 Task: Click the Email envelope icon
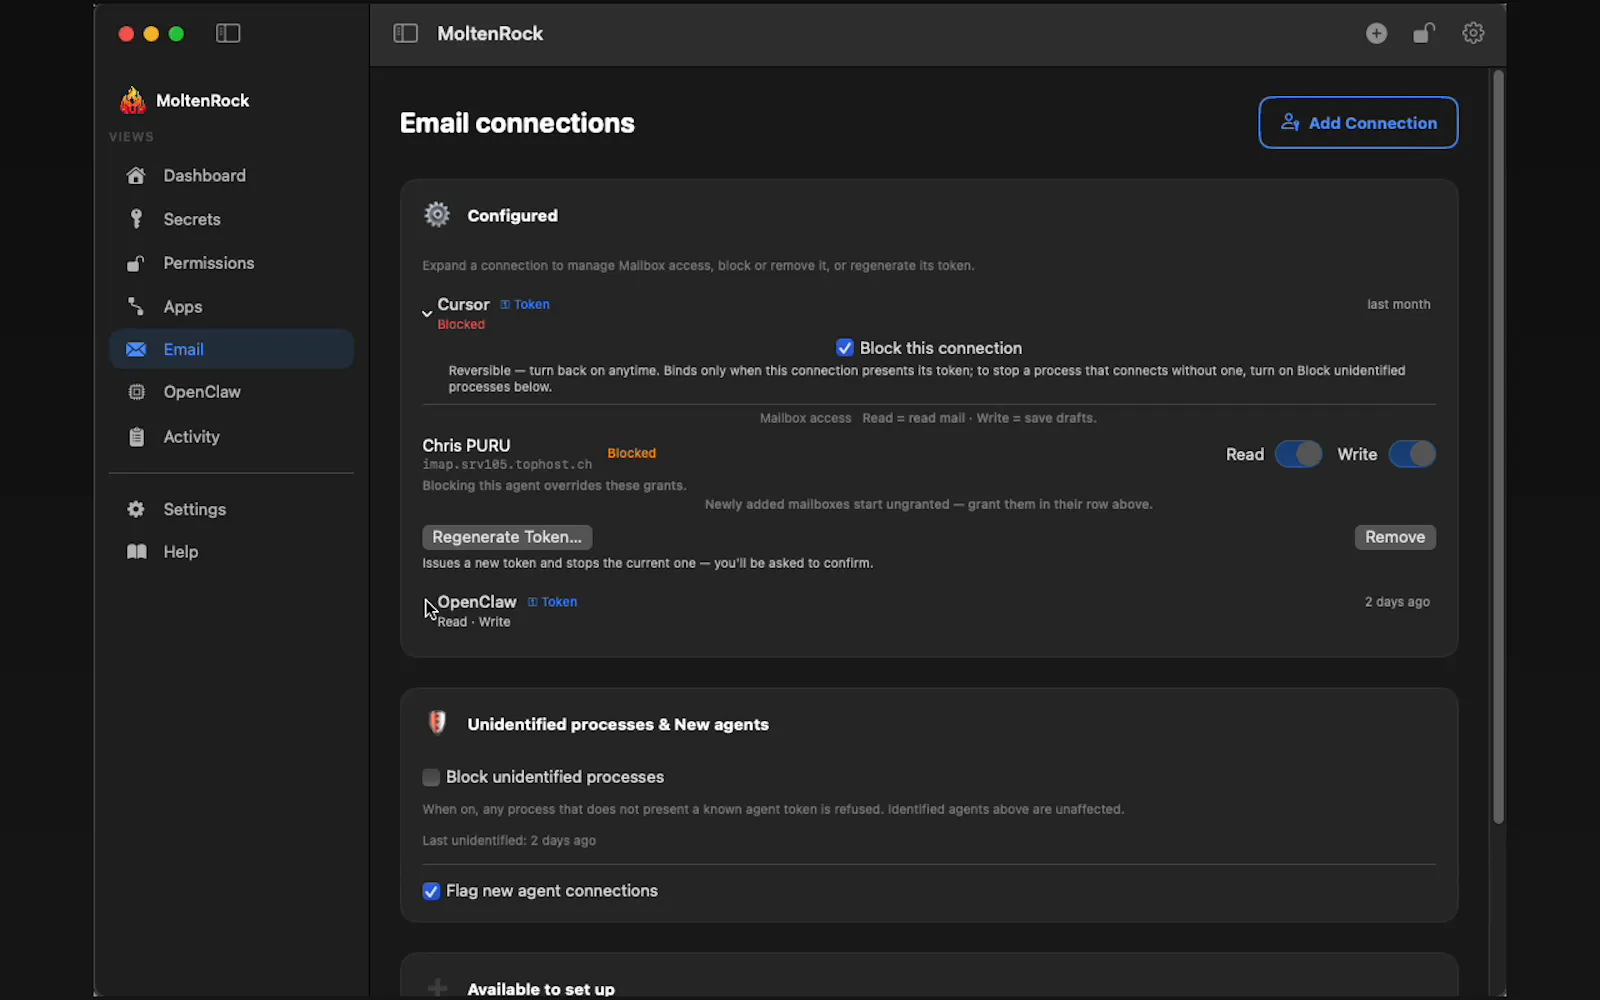coord(136,349)
